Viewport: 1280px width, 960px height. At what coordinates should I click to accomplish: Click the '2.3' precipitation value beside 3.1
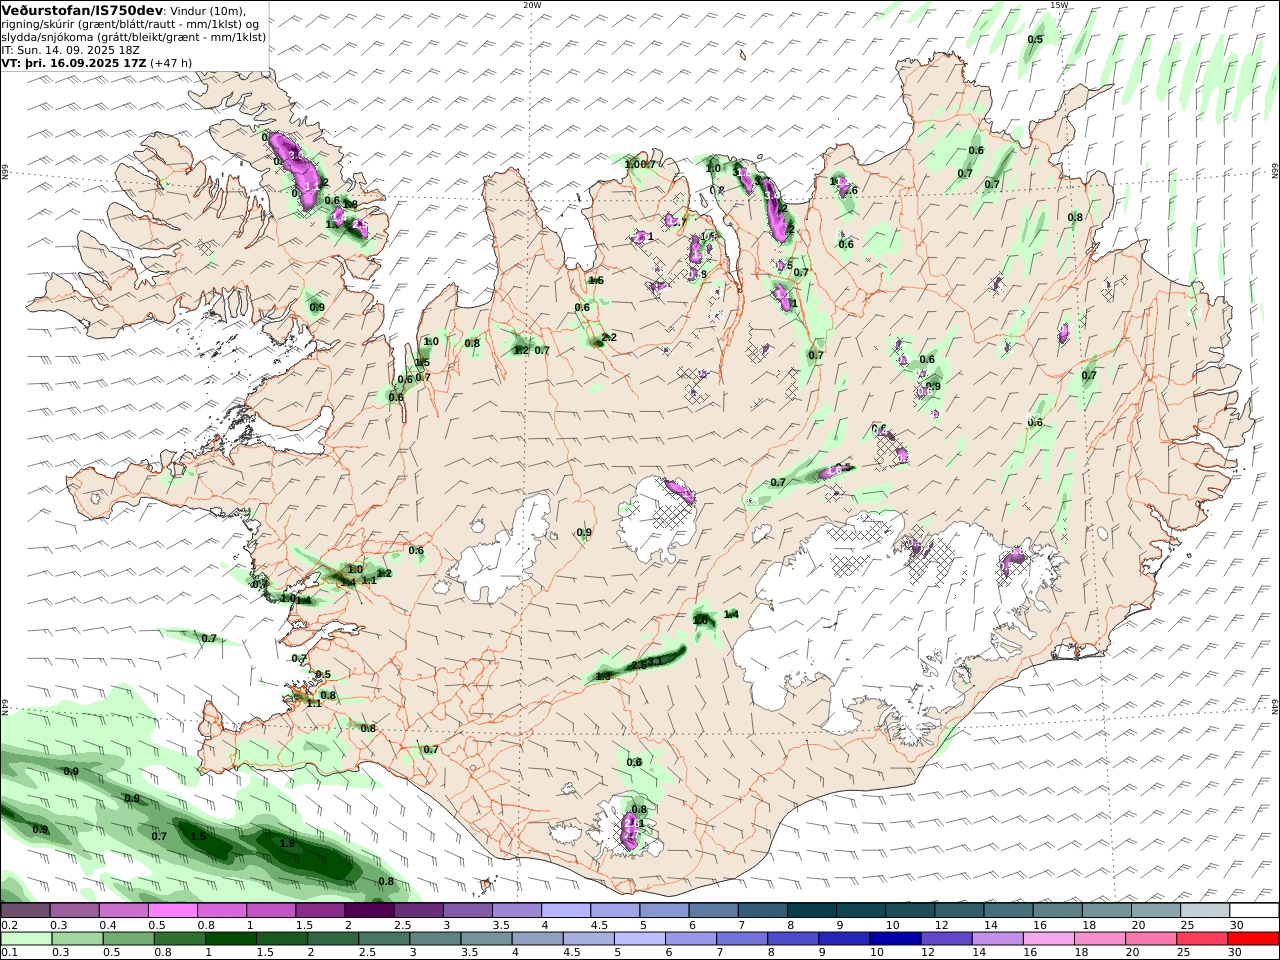tap(638, 665)
